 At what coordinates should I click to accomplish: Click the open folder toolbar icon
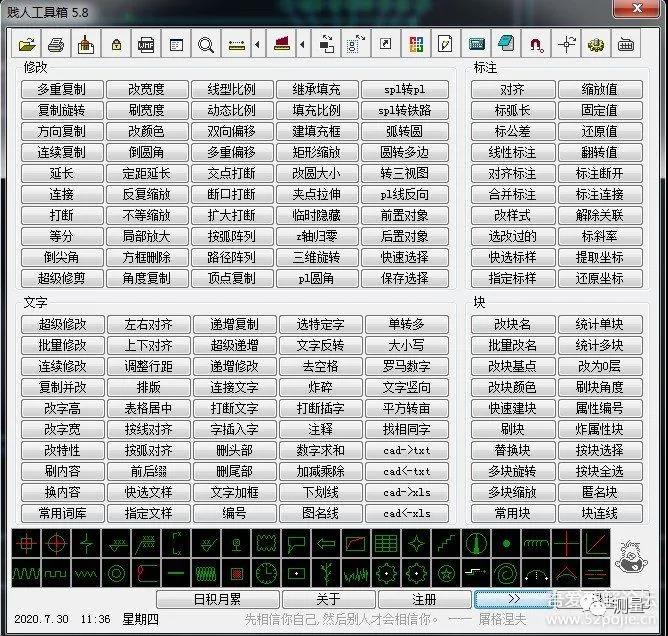[x=26, y=44]
